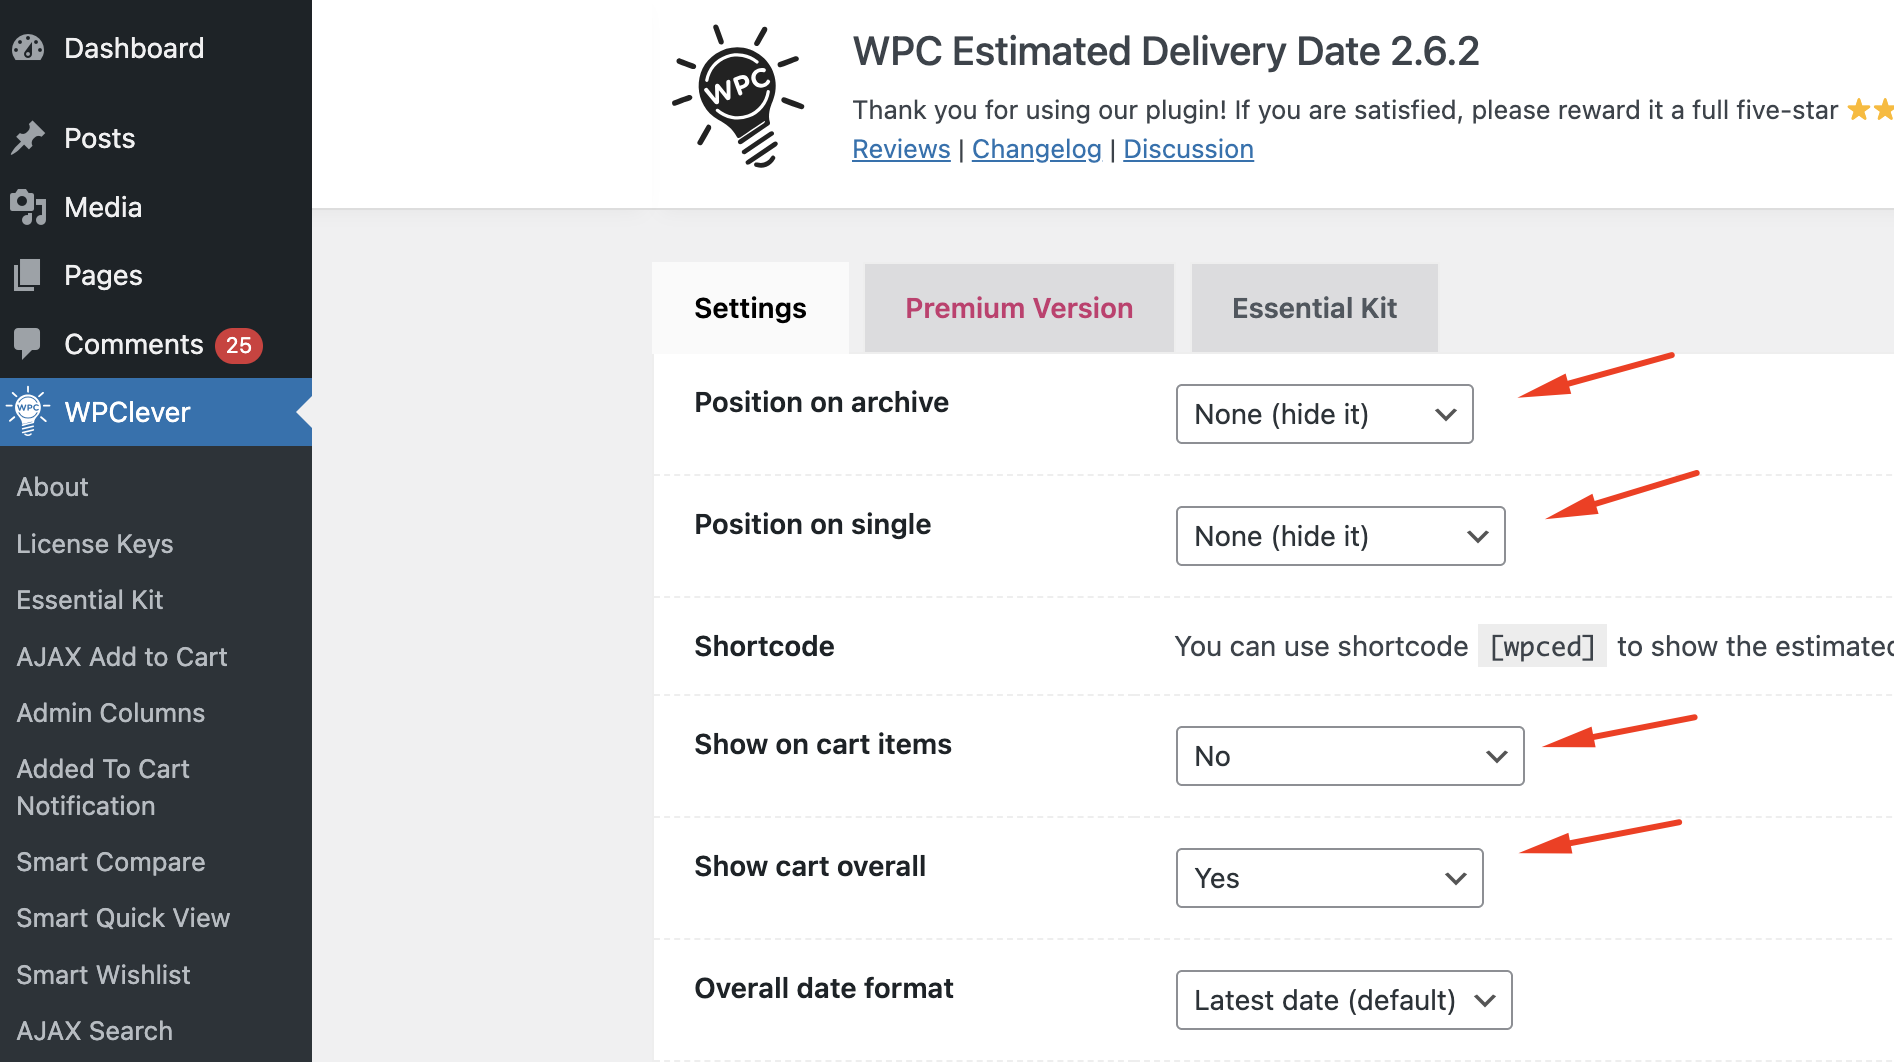Click the 'Position on archive' label
The image size is (1894, 1062).
pyautogui.click(x=821, y=402)
